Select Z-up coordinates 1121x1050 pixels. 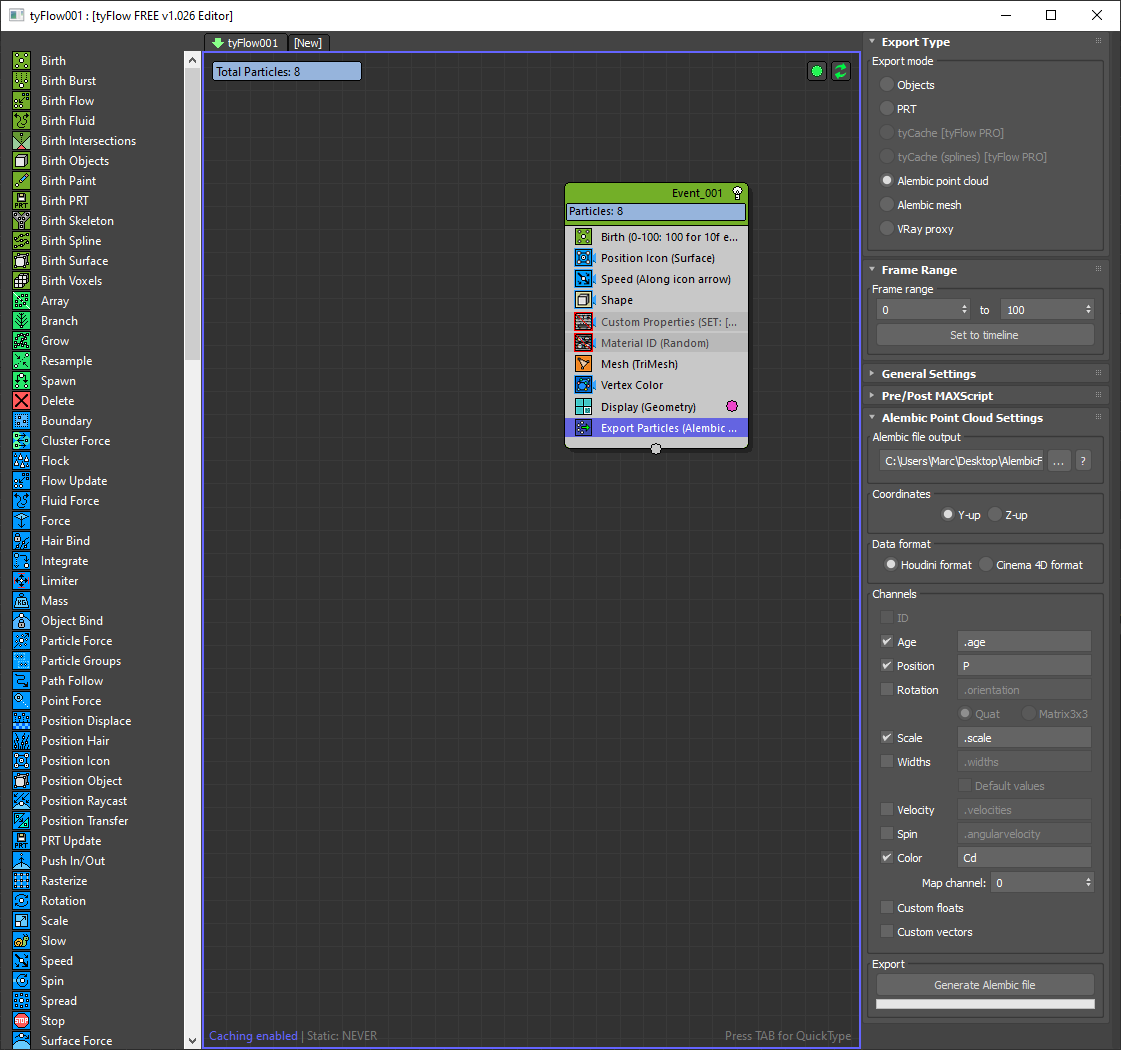(x=994, y=515)
